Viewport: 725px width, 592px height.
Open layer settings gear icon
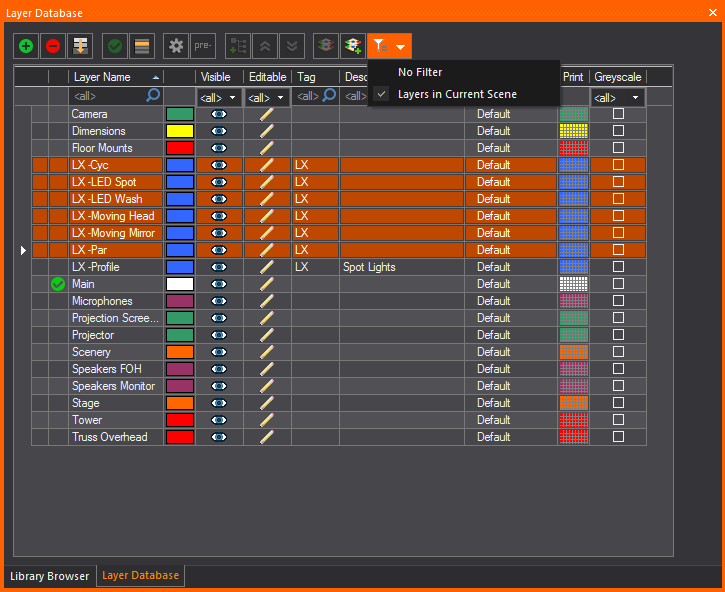[176, 46]
